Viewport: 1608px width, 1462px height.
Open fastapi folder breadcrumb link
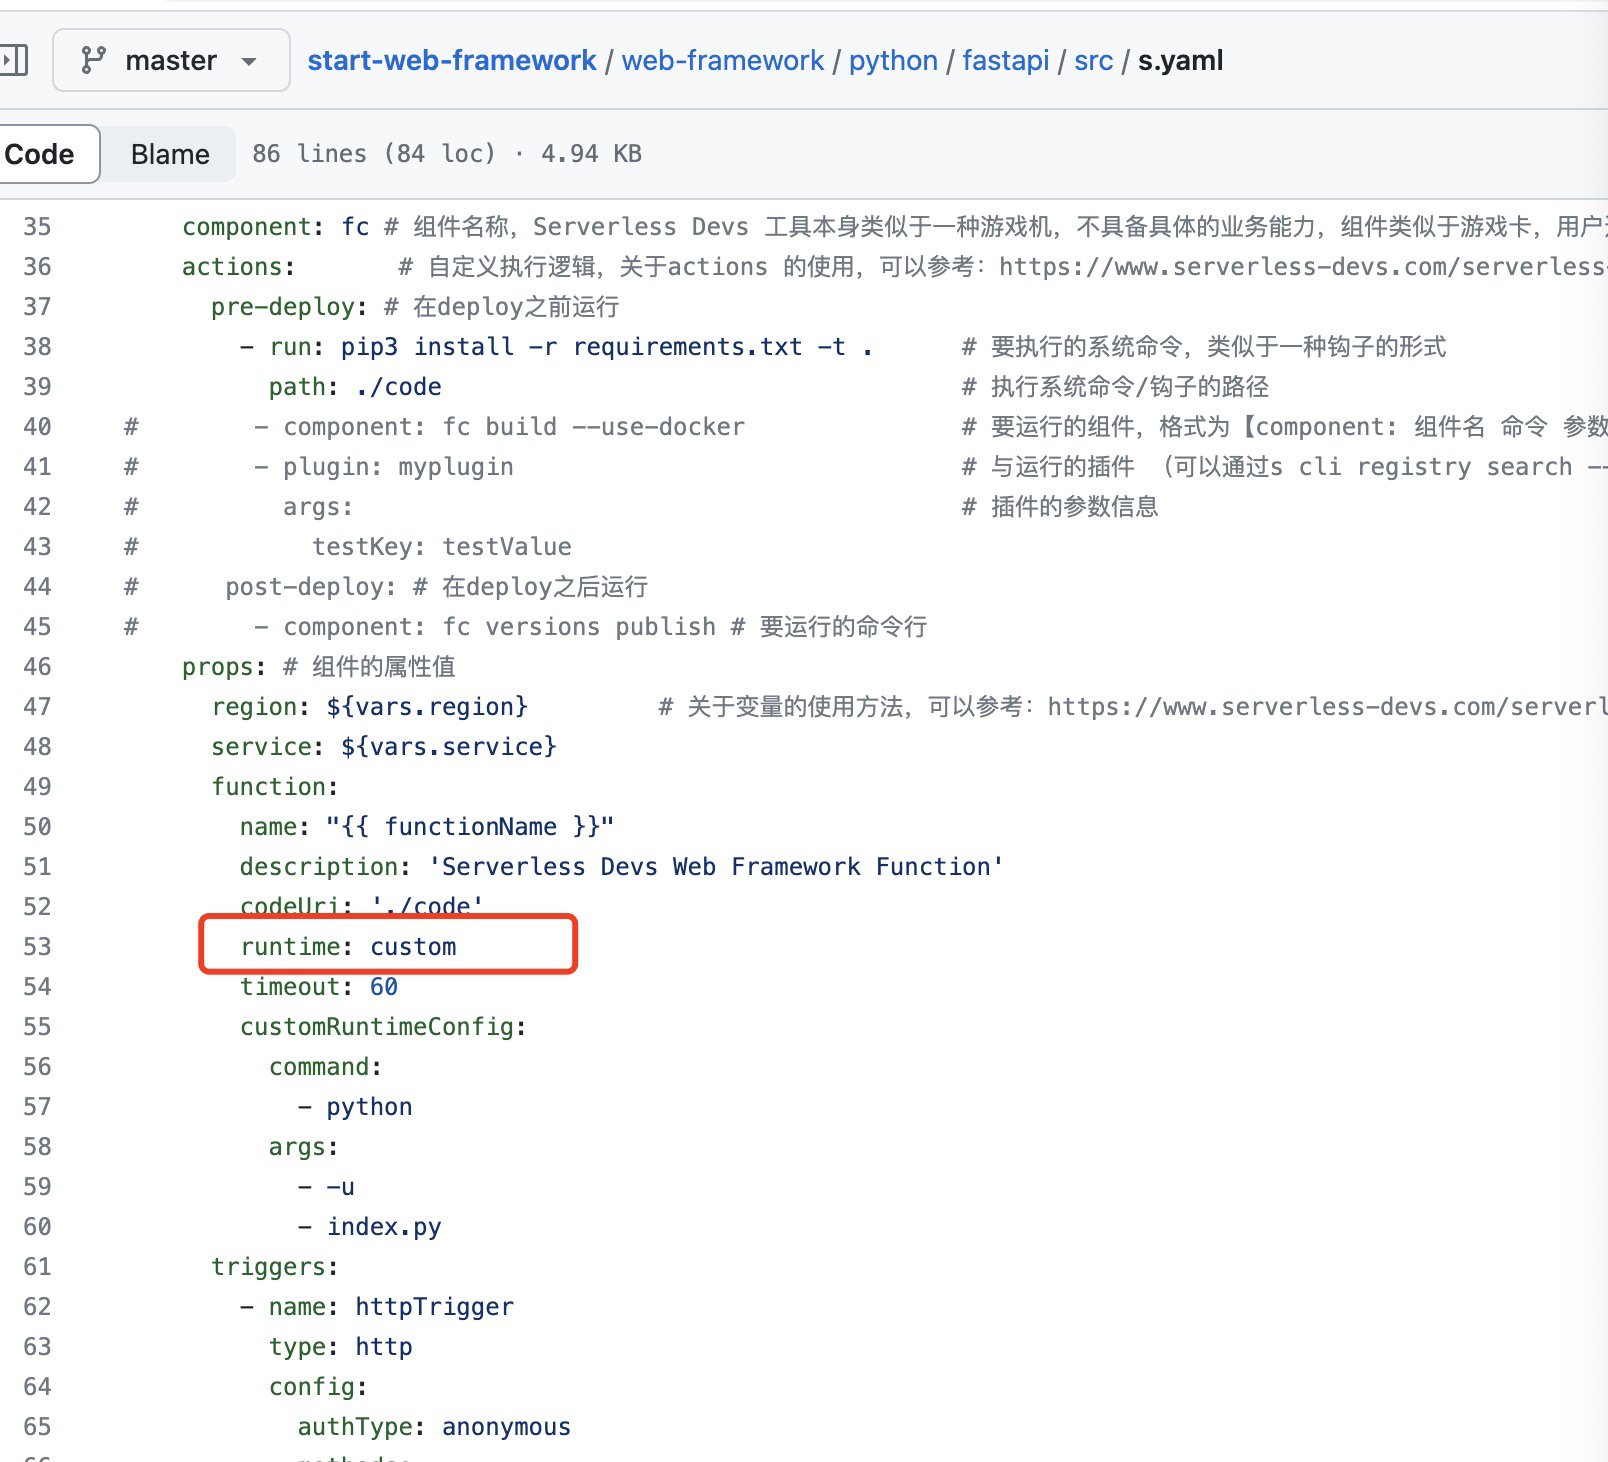(x=1006, y=61)
